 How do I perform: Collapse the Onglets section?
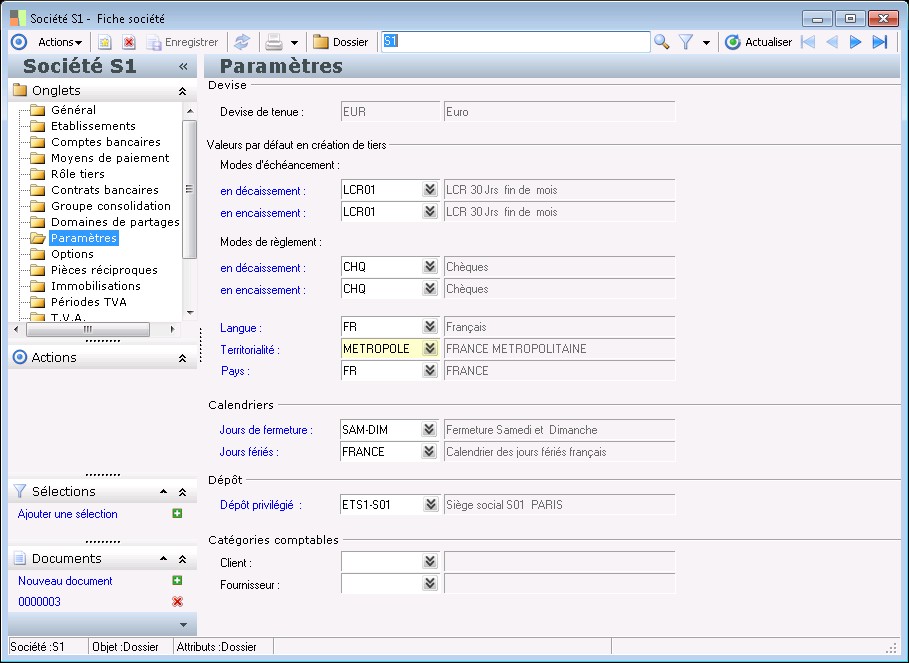[182, 91]
